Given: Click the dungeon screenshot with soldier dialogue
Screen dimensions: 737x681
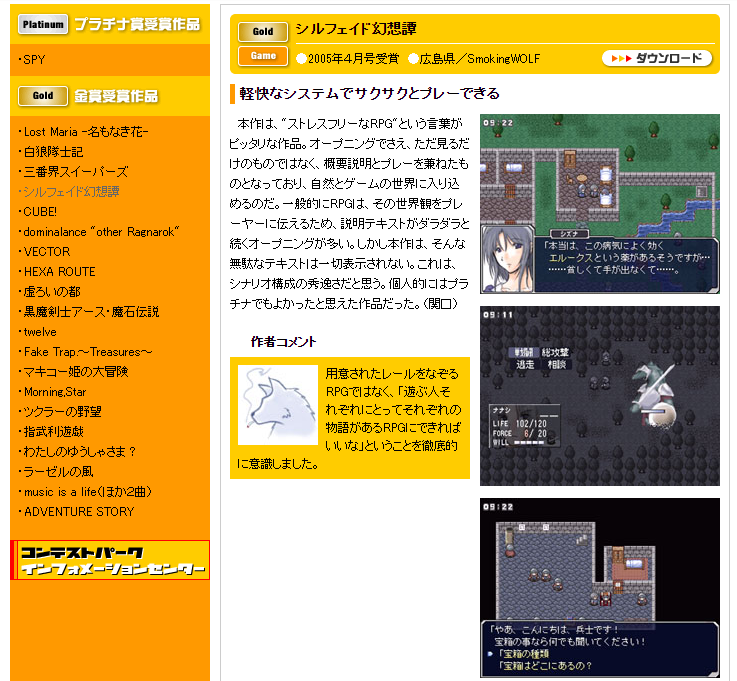Looking at the screenshot, I should pos(600,588).
